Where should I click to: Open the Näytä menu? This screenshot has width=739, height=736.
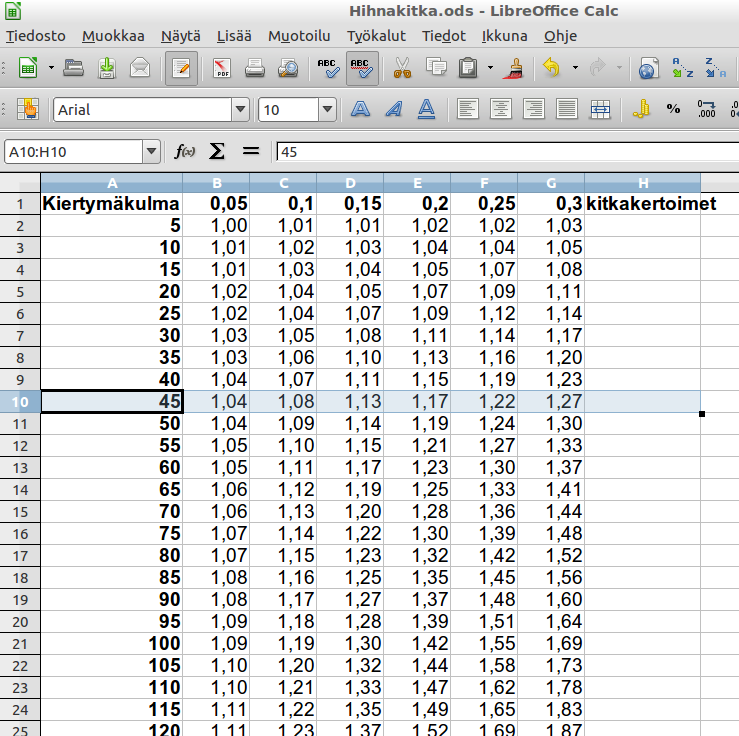pos(181,36)
